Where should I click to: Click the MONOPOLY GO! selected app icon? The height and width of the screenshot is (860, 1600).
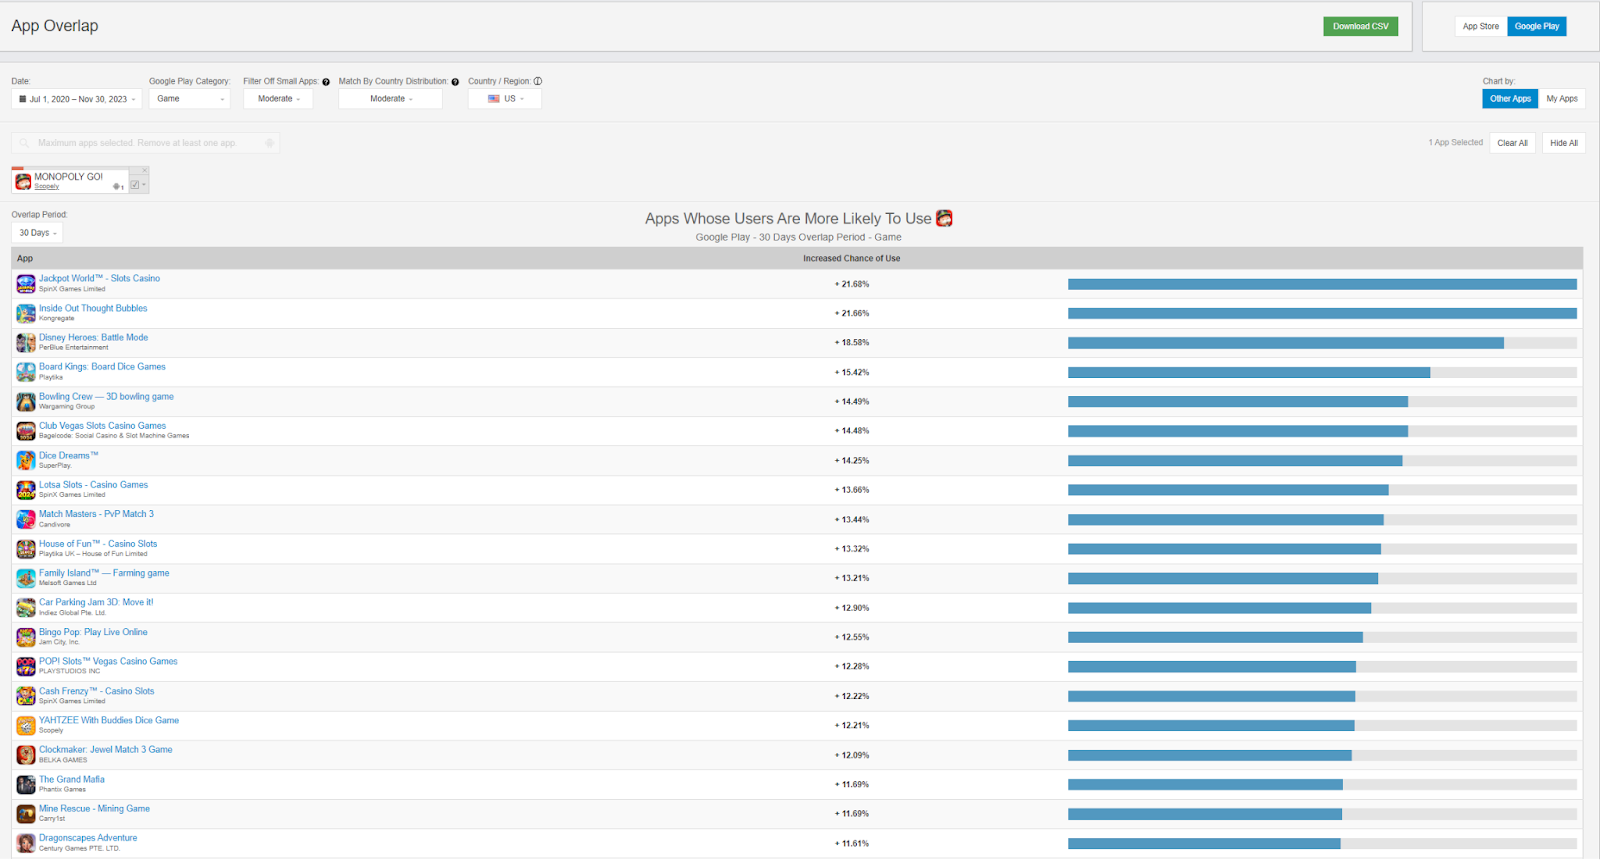point(23,181)
